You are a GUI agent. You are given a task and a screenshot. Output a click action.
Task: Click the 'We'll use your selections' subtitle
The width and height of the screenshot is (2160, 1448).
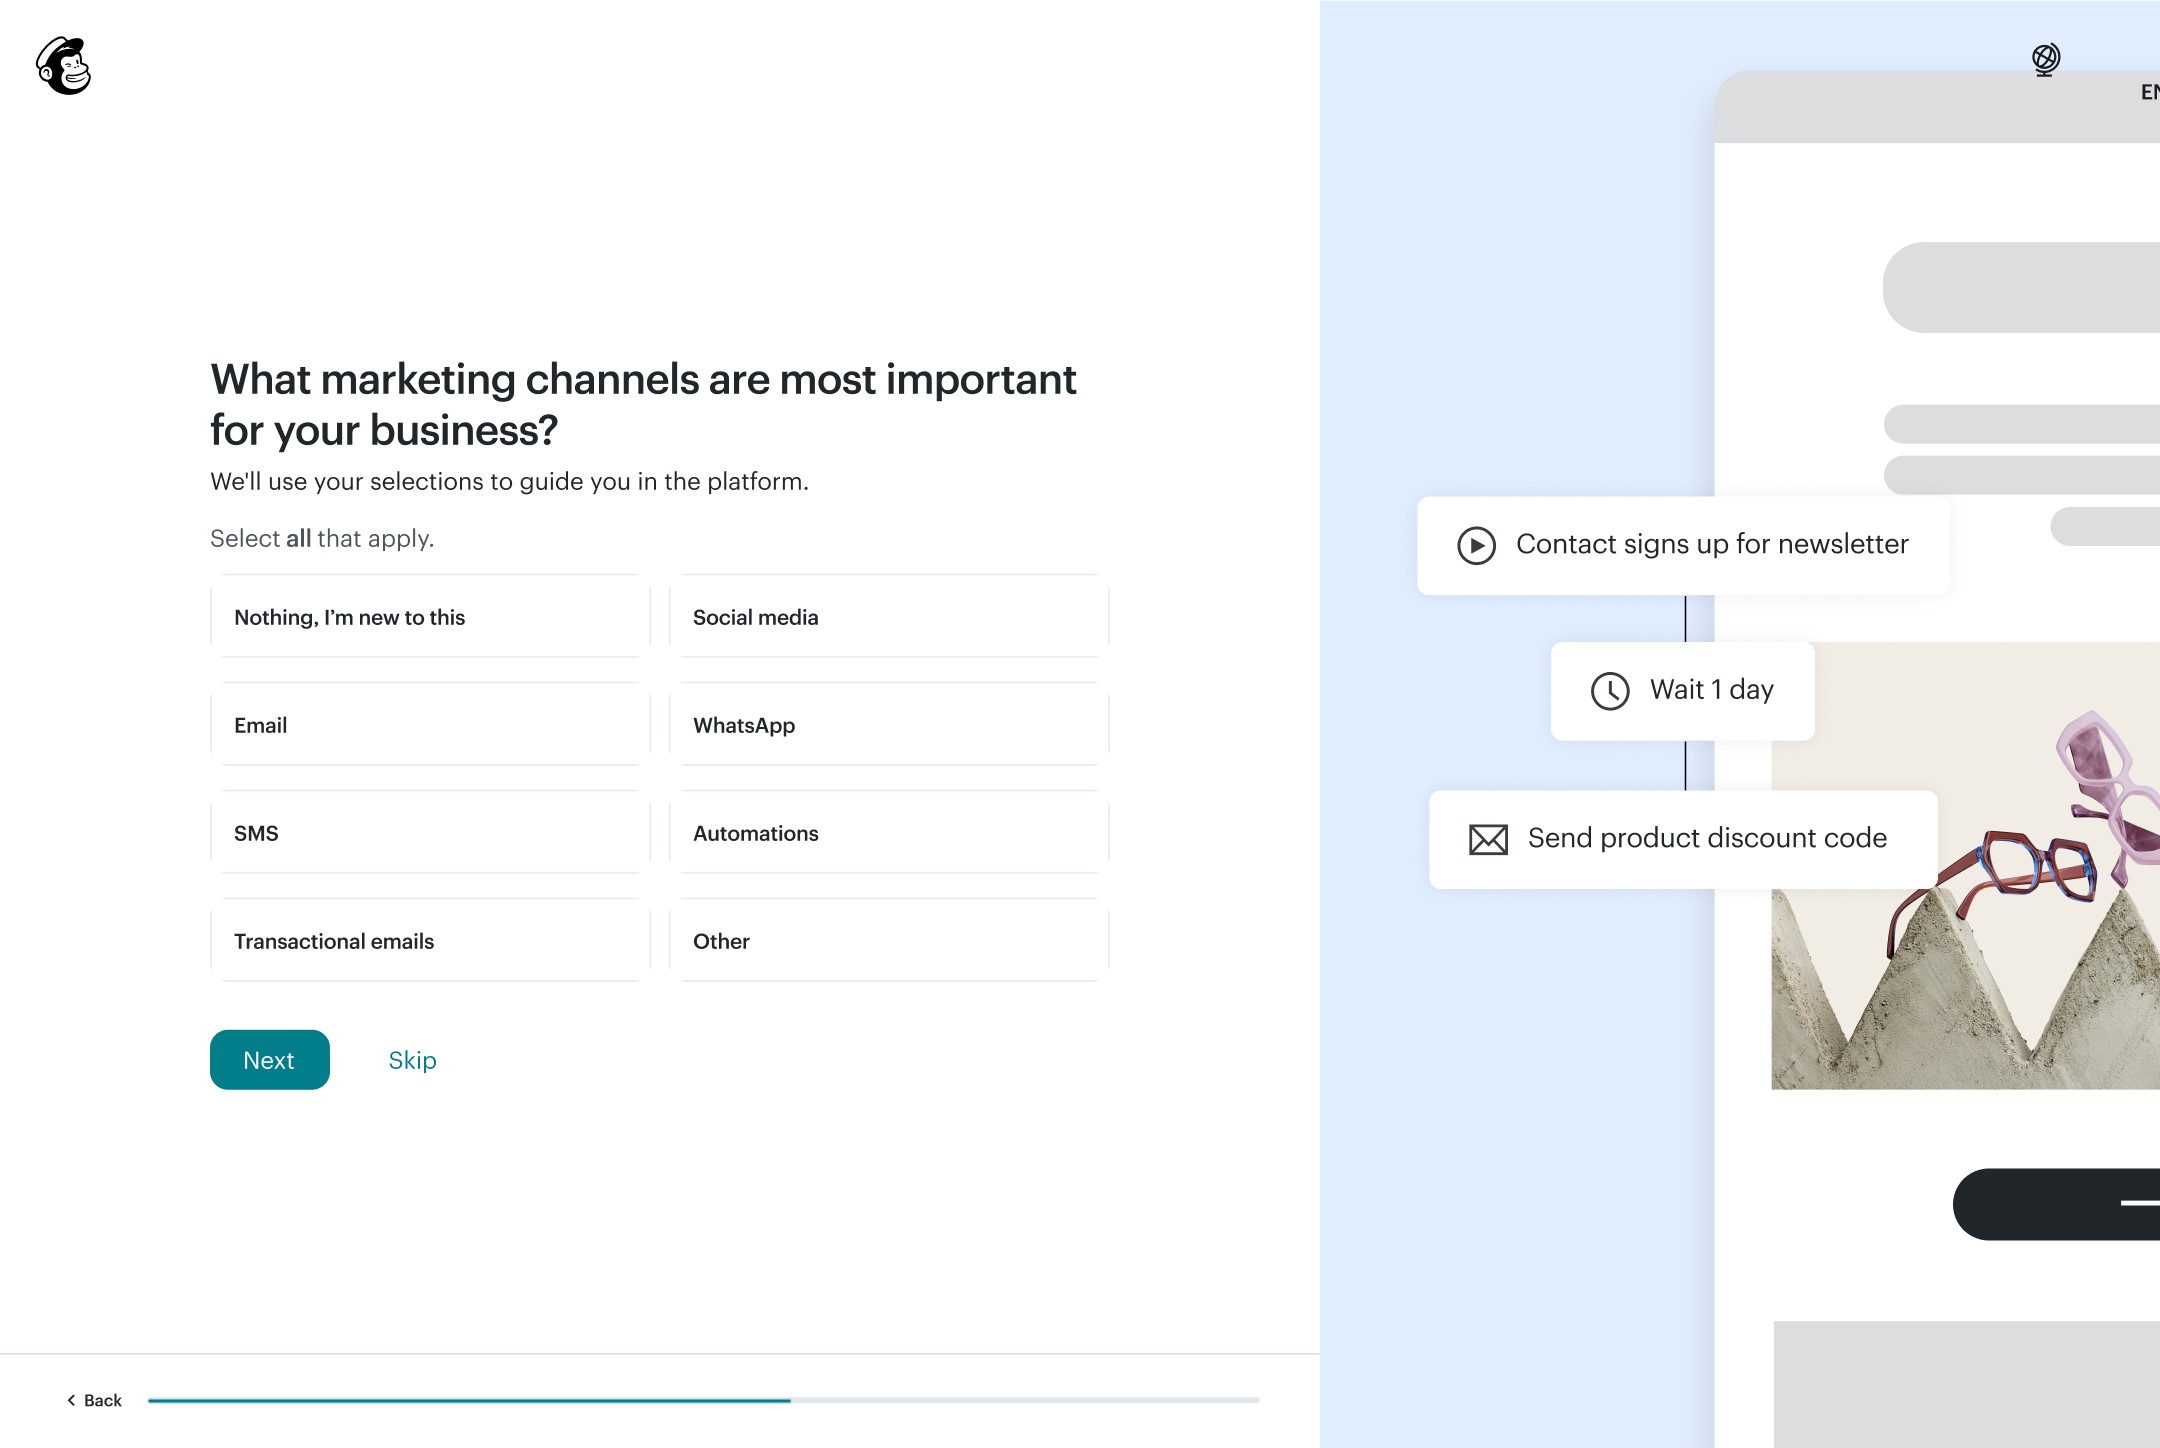[509, 481]
